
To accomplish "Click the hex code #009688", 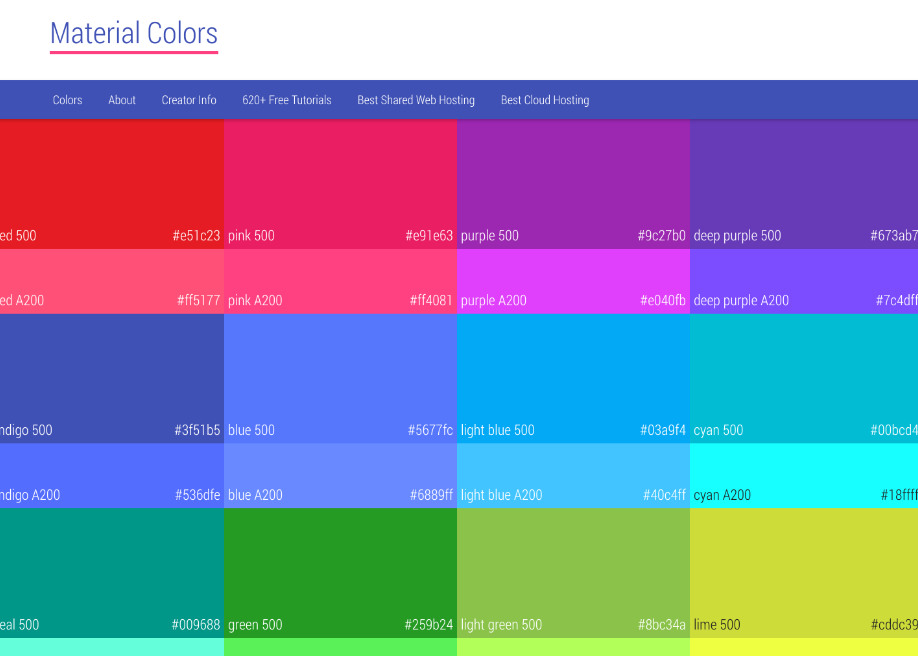I will point(196,625).
